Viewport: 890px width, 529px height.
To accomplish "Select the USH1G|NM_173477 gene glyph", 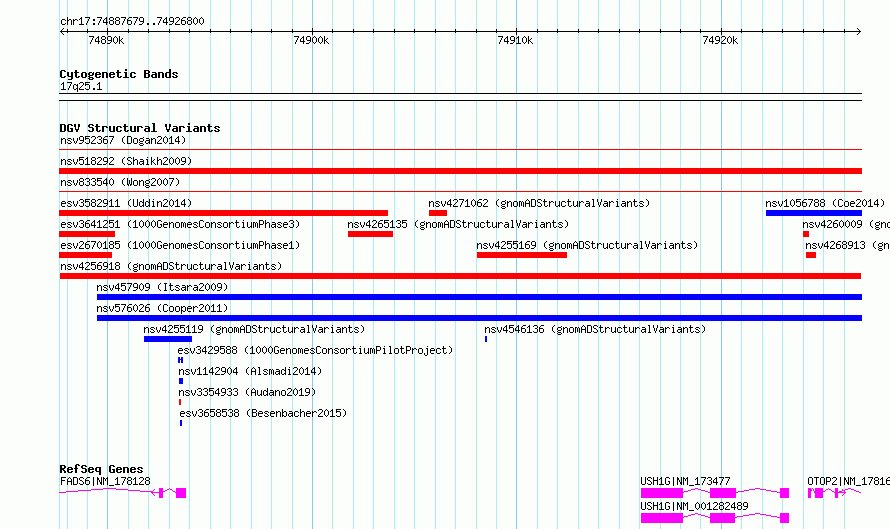I will [x=715, y=493].
